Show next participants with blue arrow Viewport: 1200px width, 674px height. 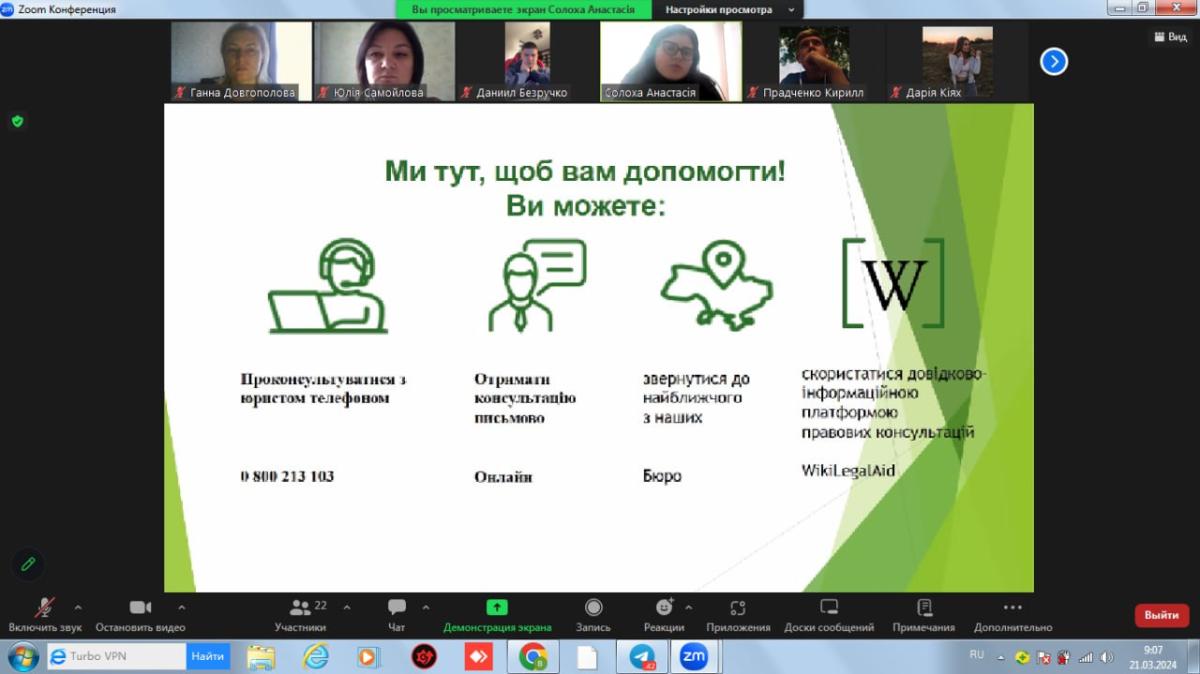pyautogui.click(x=1053, y=62)
